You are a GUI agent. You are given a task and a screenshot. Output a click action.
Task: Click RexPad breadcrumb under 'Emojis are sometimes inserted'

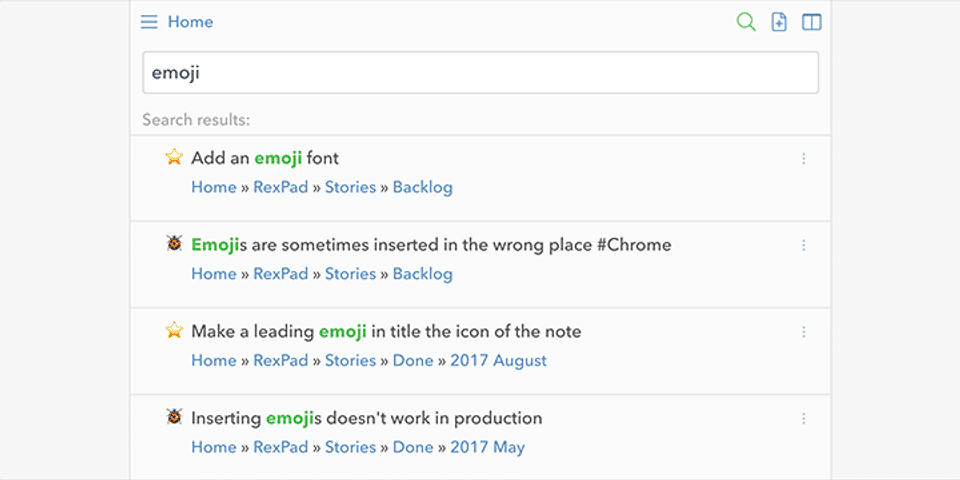280,274
